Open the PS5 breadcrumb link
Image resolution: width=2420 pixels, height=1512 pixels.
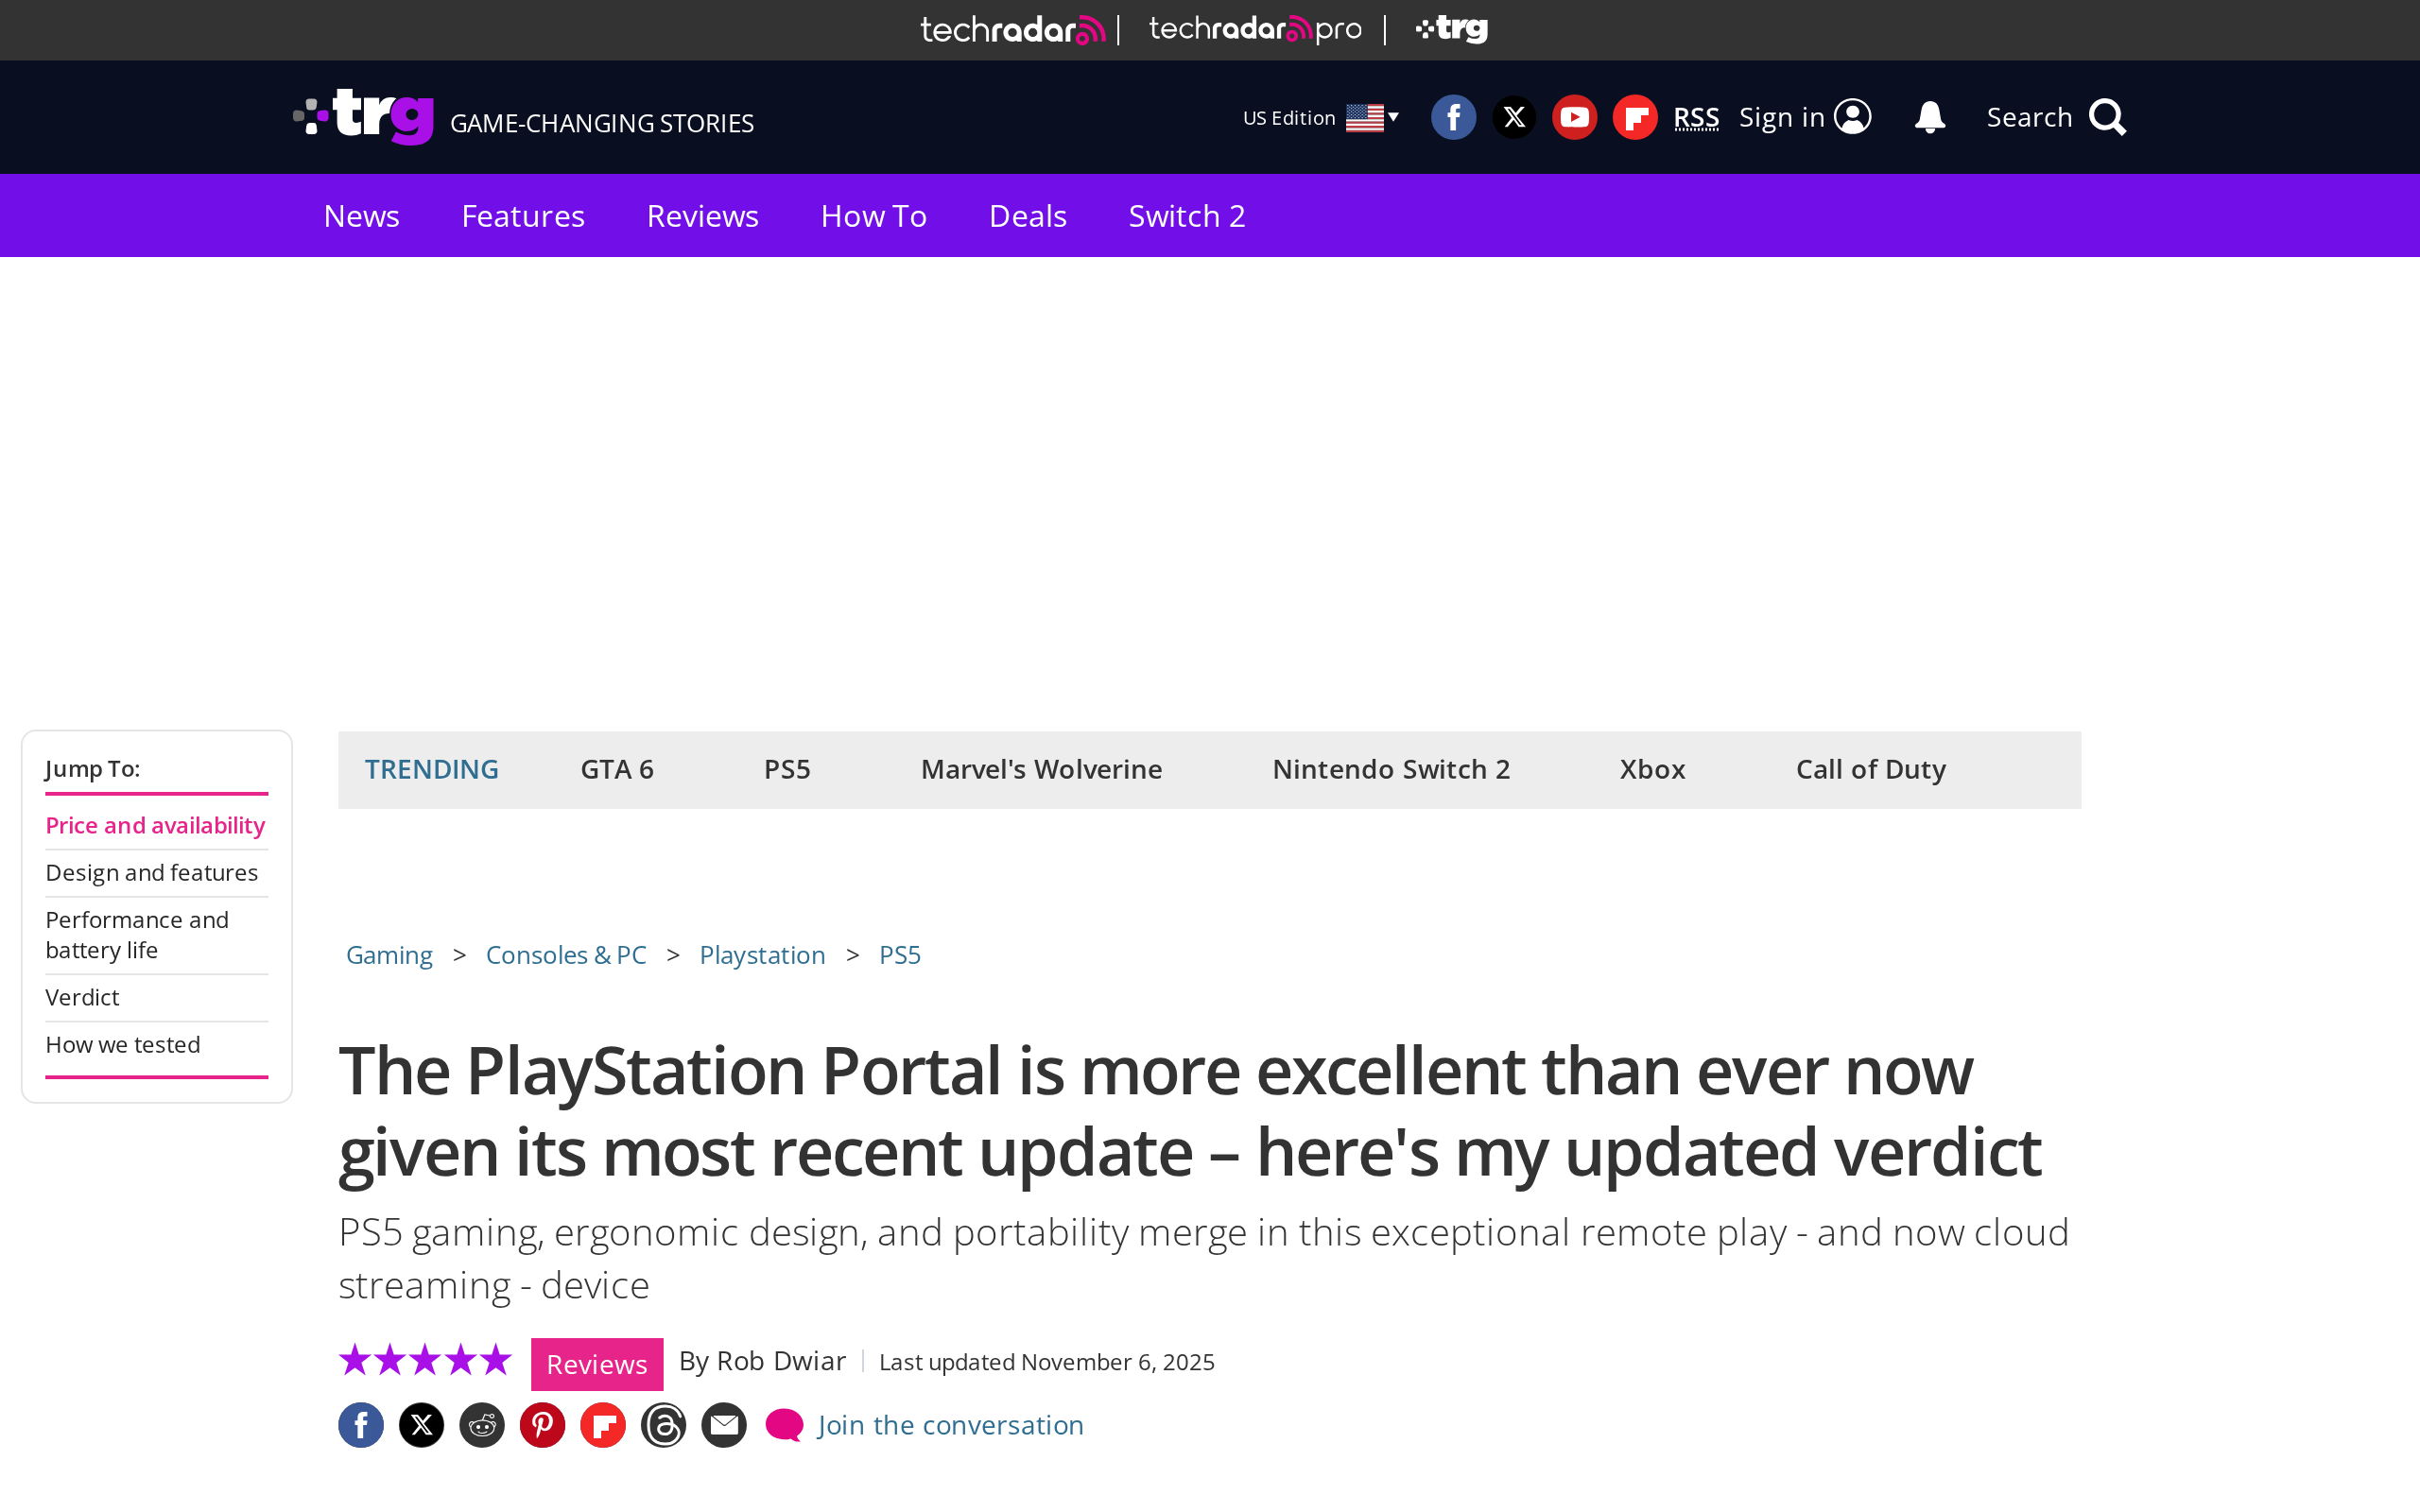coord(899,955)
